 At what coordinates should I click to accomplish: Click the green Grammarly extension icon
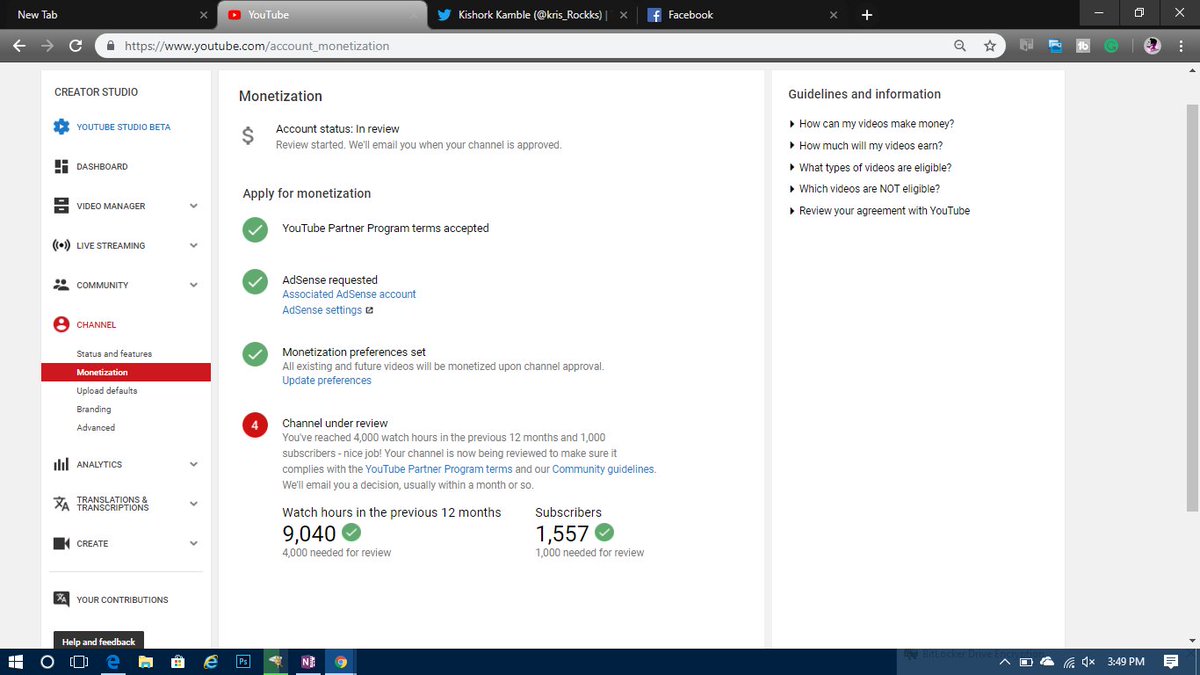pyautogui.click(x=1111, y=46)
